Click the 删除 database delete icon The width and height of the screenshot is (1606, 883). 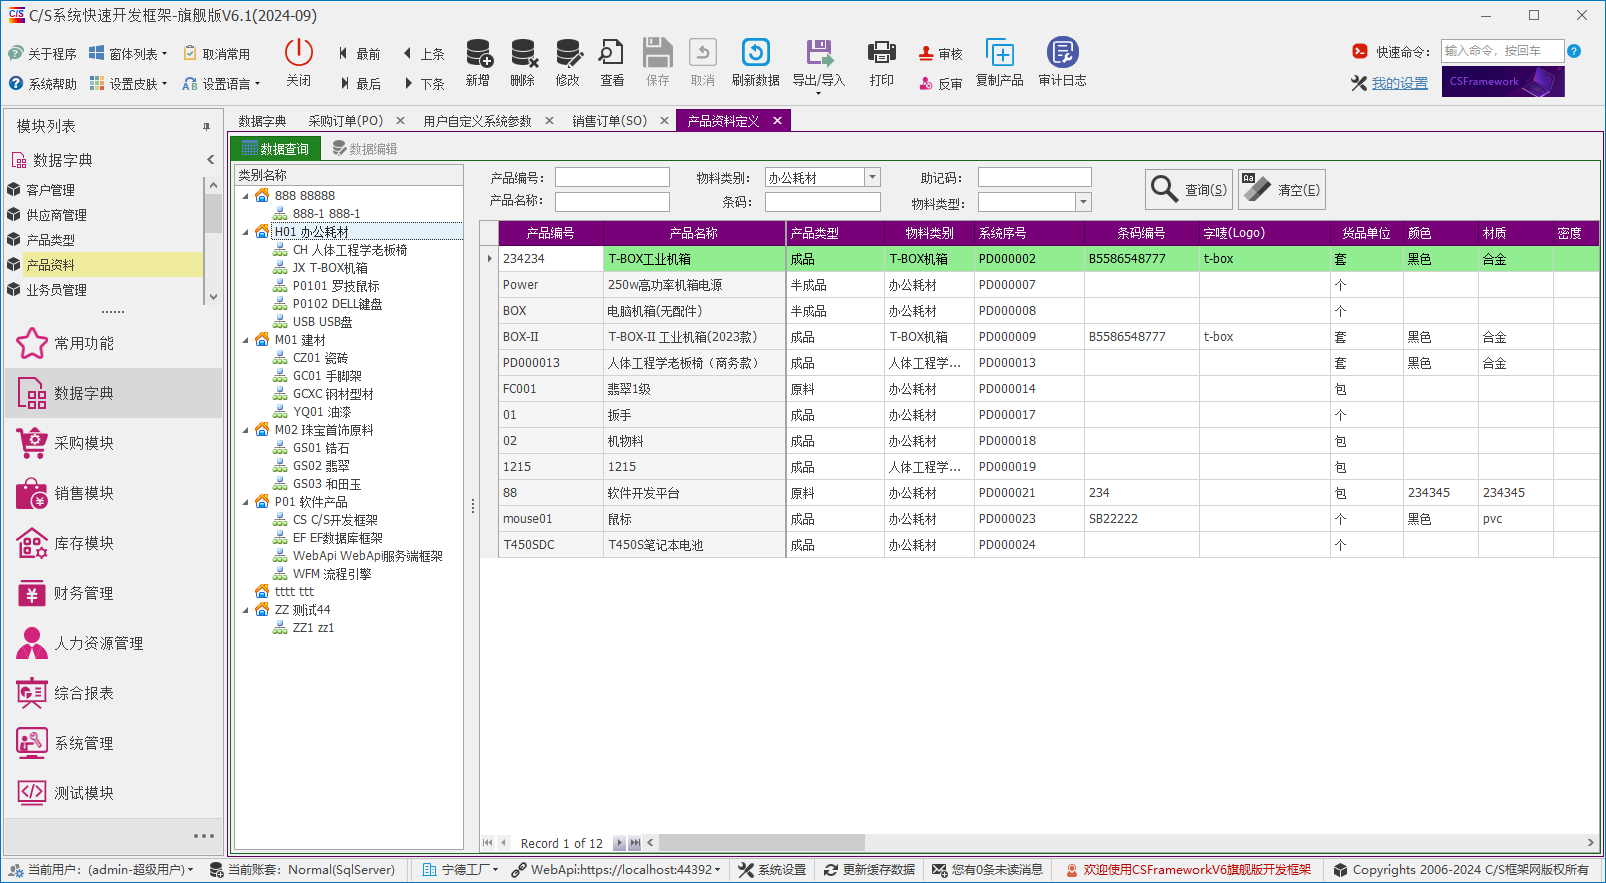tap(523, 52)
